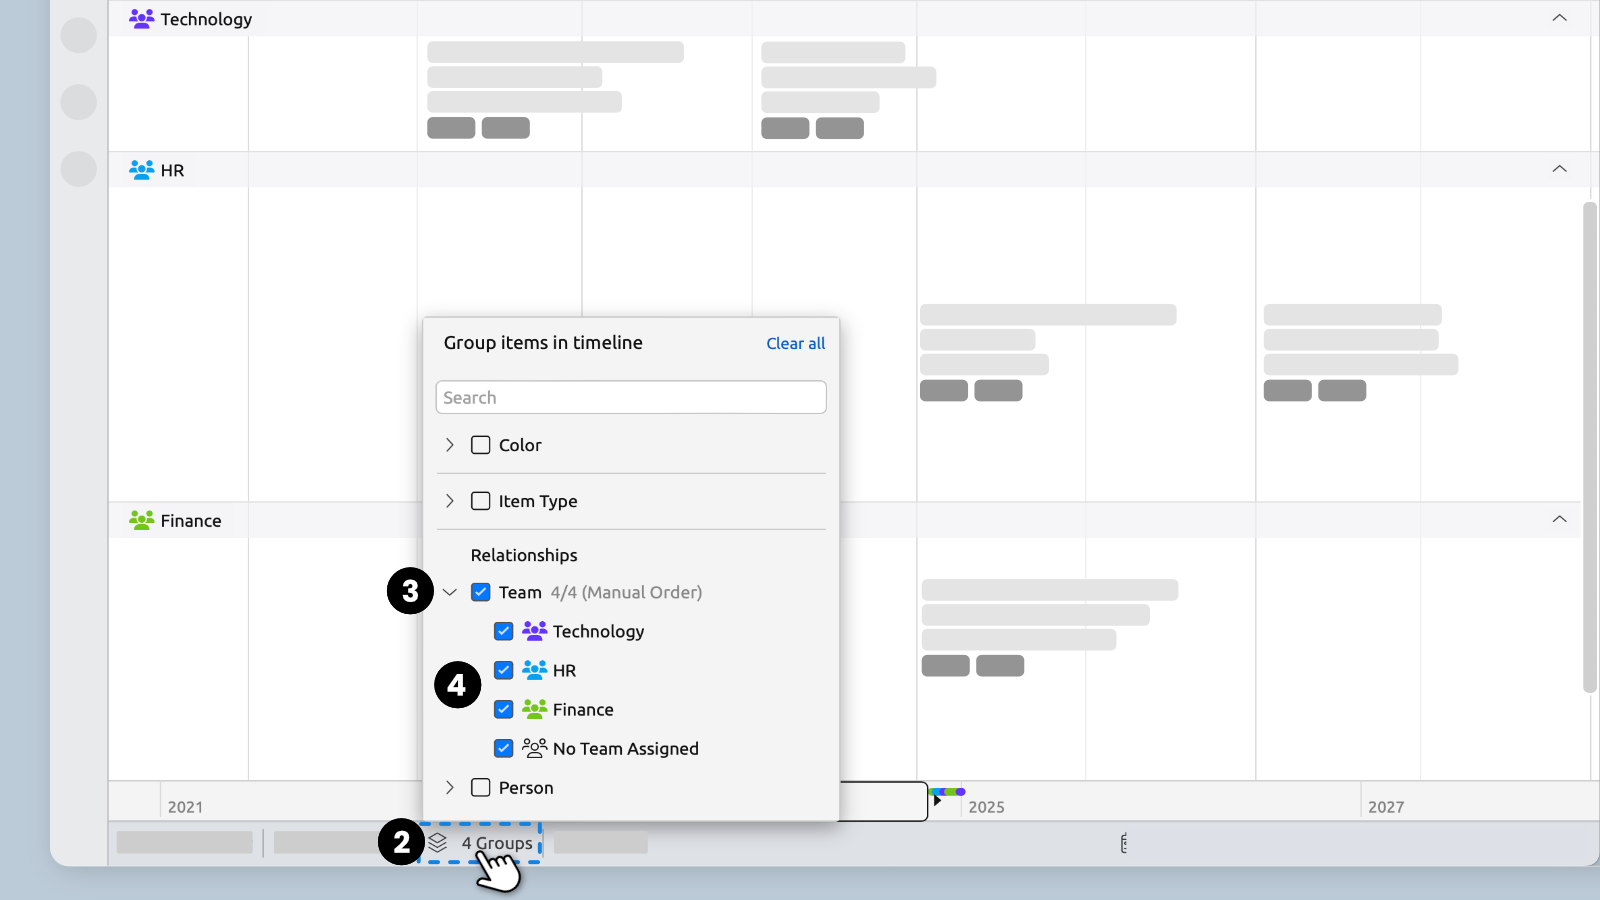Expand the Item Type group options
The width and height of the screenshot is (1600, 900).
click(450, 501)
